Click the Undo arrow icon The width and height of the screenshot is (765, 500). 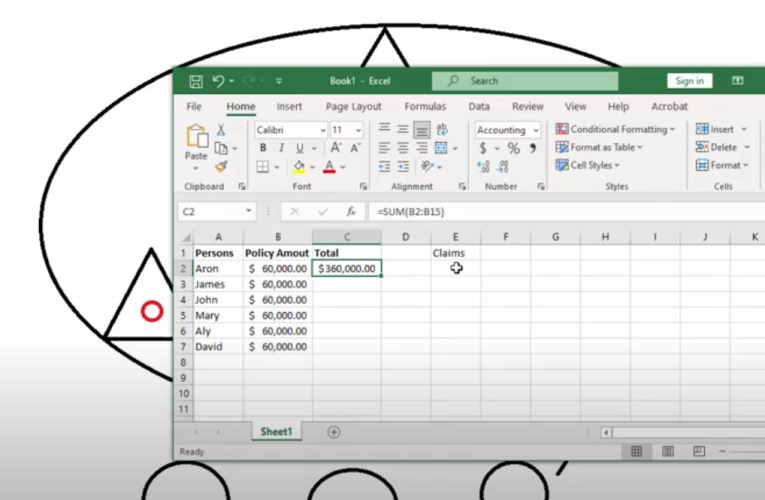point(219,81)
